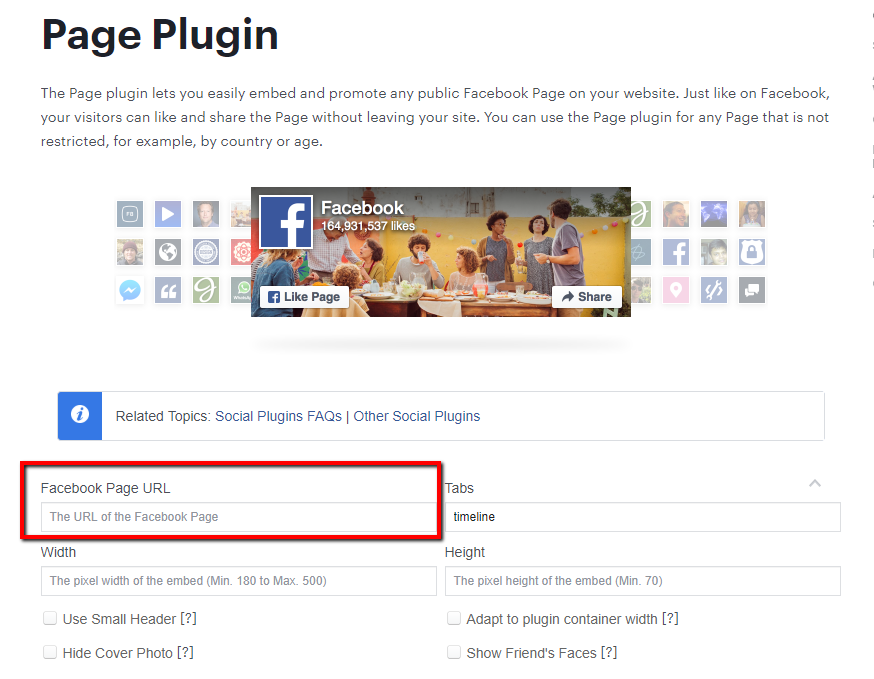Viewport: 874px width, 679px height.
Task: Click the Messenger icon in the grid
Action: tap(130, 290)
